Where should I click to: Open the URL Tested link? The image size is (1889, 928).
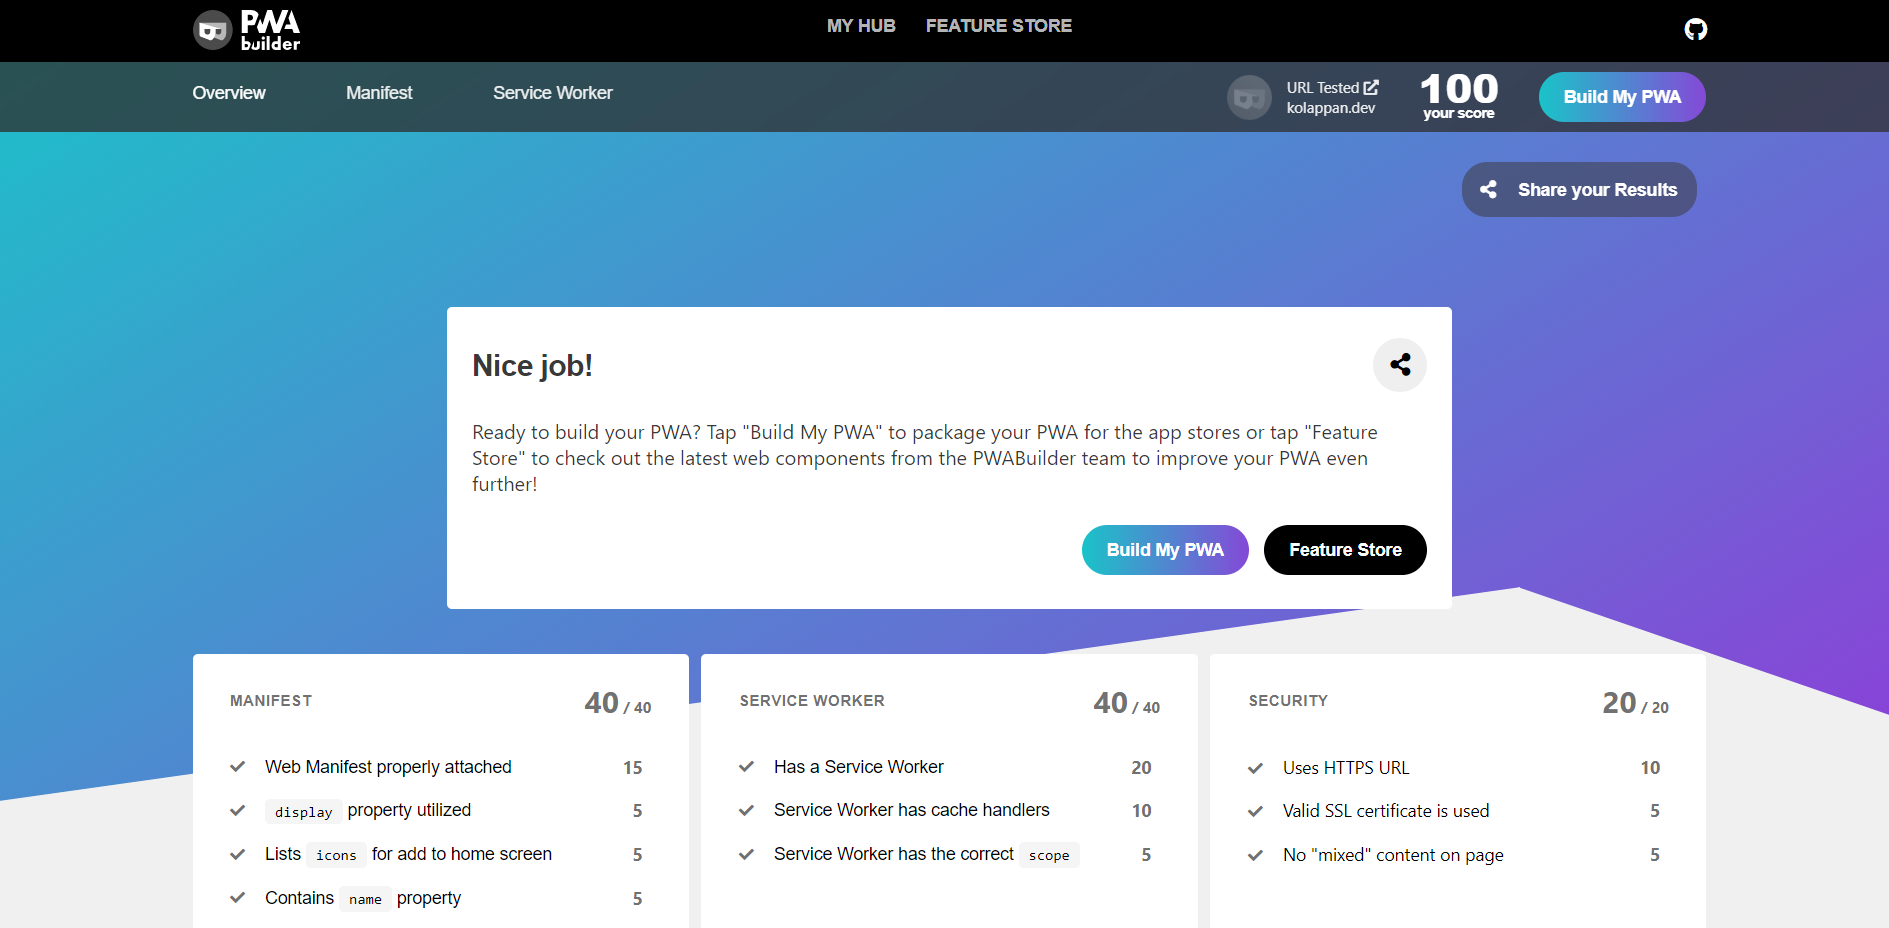[x=1332, y=88]
